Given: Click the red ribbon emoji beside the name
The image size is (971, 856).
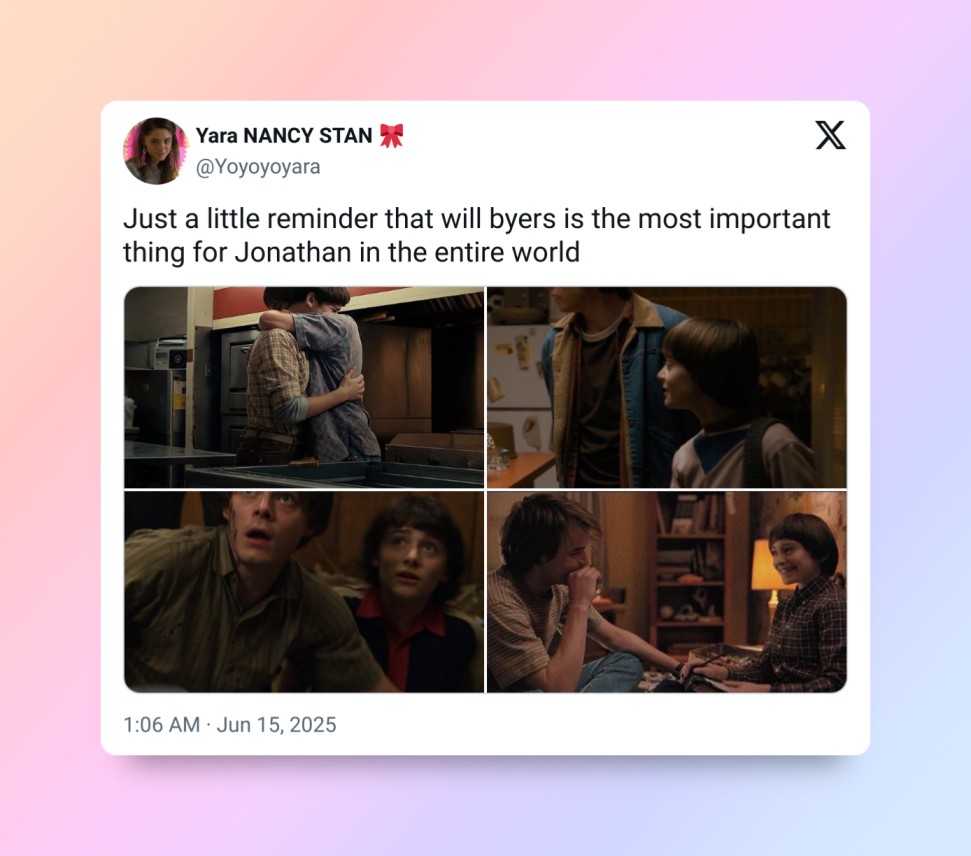Looking at the screenshot, I should click(391, 136).
